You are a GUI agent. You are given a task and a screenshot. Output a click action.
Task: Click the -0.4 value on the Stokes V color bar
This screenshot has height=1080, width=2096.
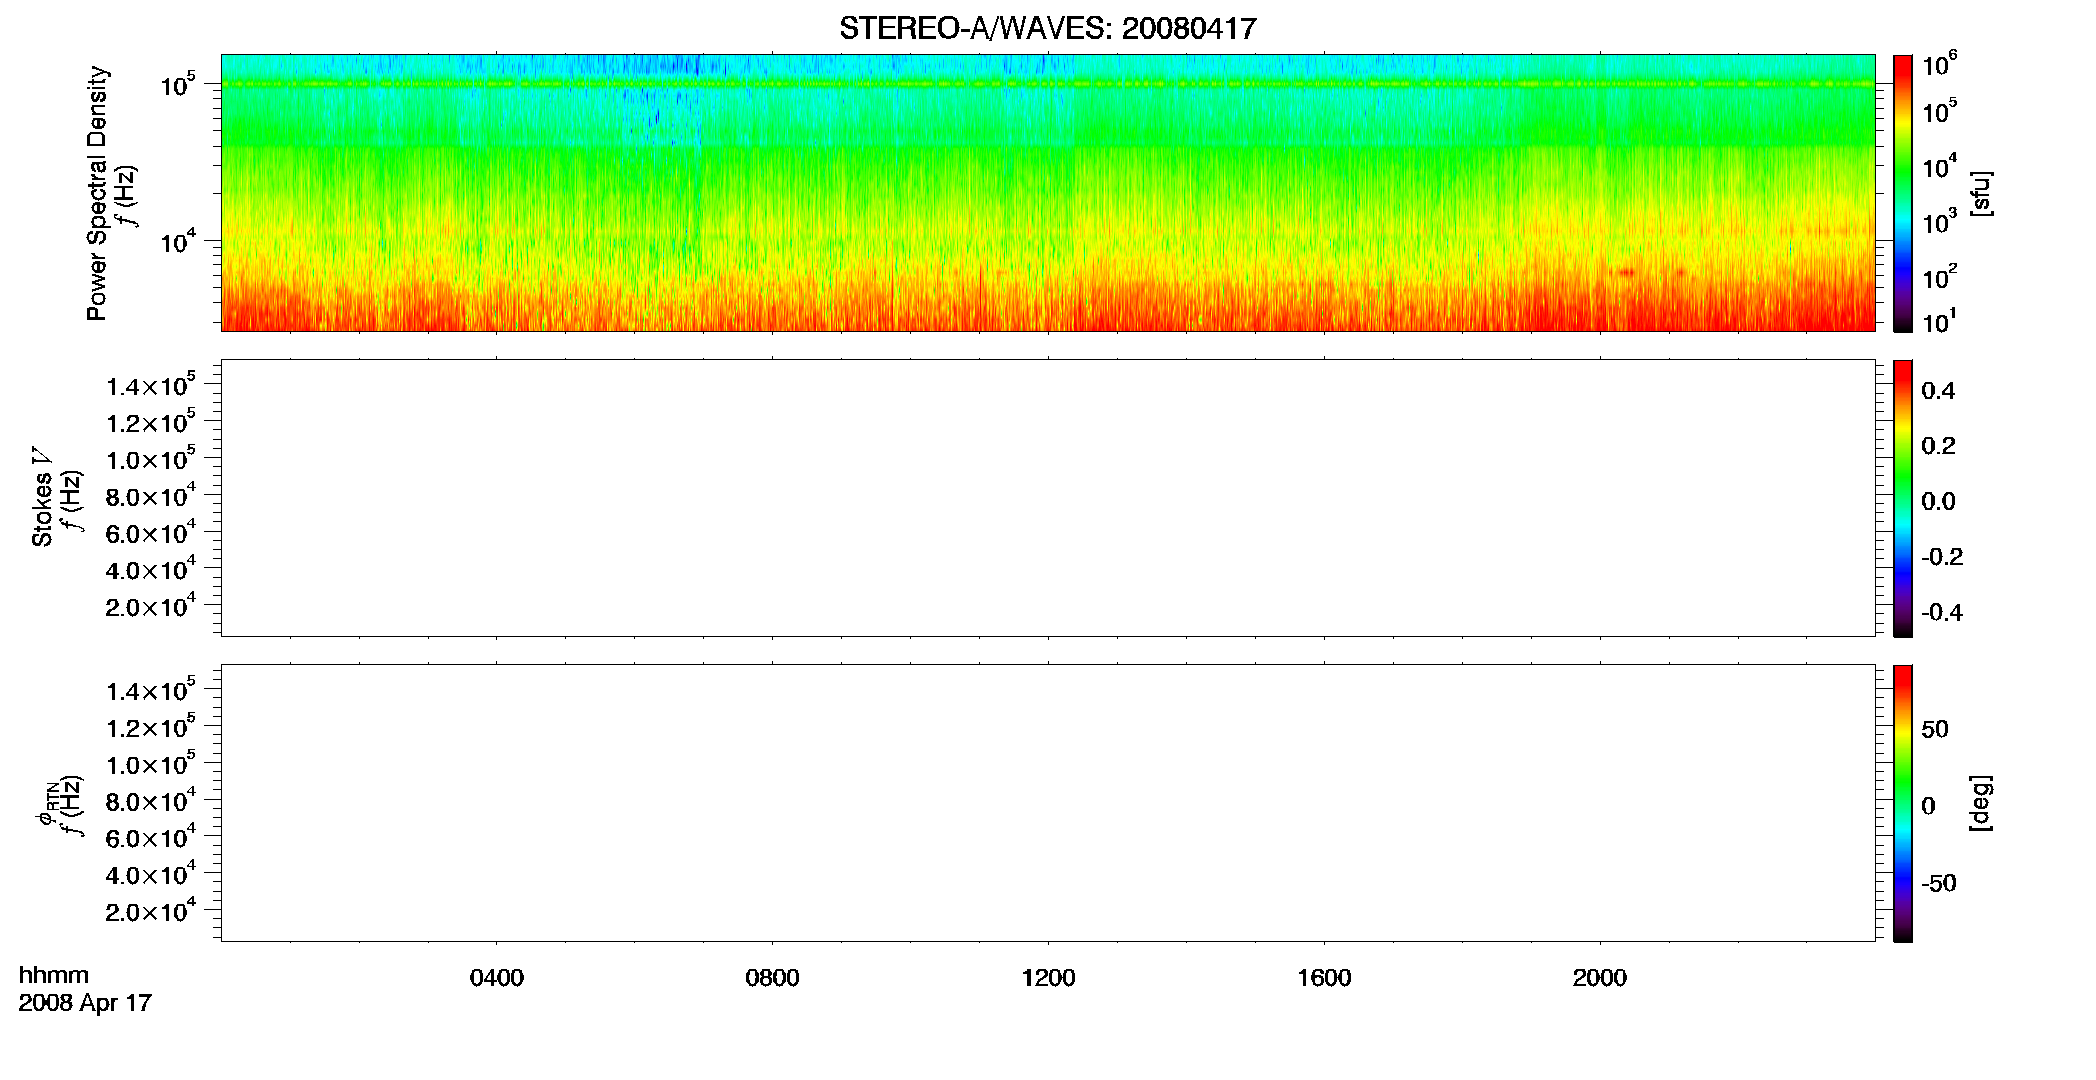click(1942, 613)
